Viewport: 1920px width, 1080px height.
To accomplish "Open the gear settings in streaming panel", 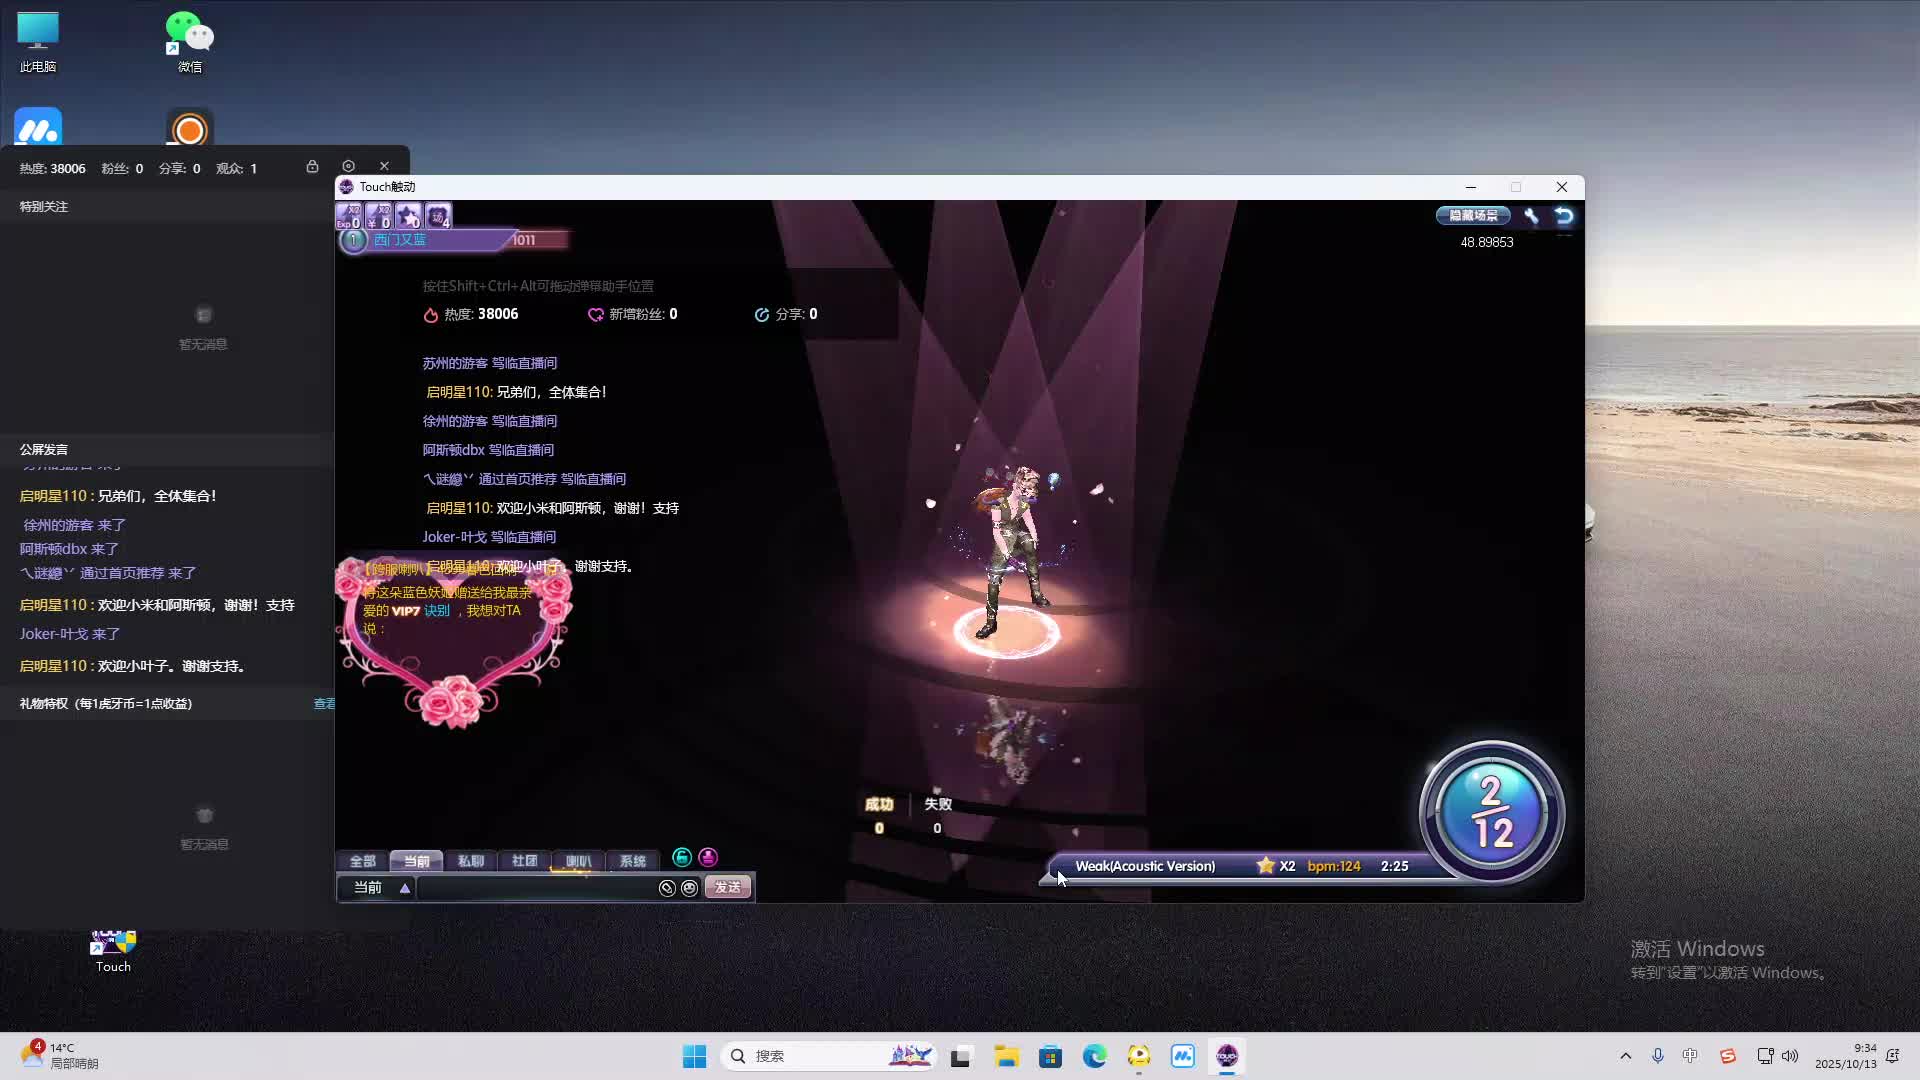I will click(348, 166).
